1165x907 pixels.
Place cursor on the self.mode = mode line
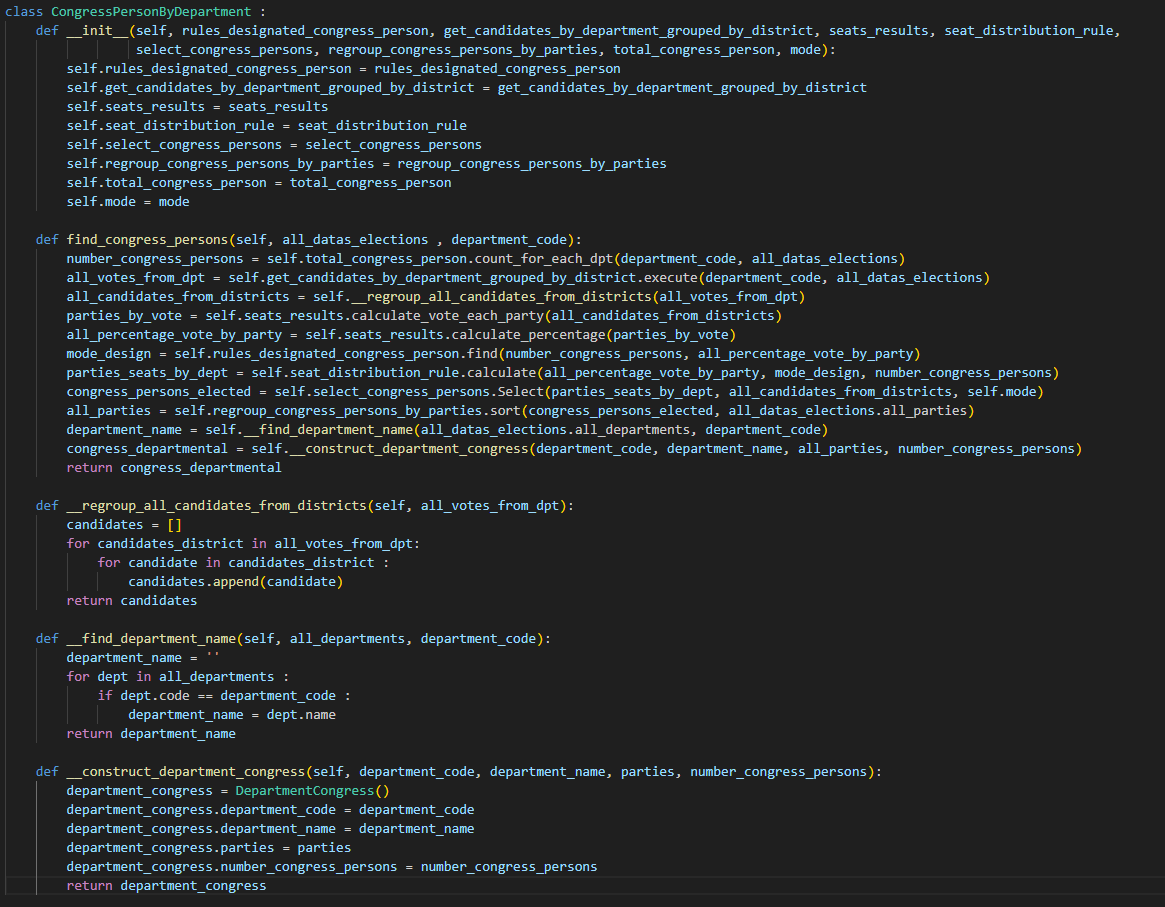pos(128,201)
